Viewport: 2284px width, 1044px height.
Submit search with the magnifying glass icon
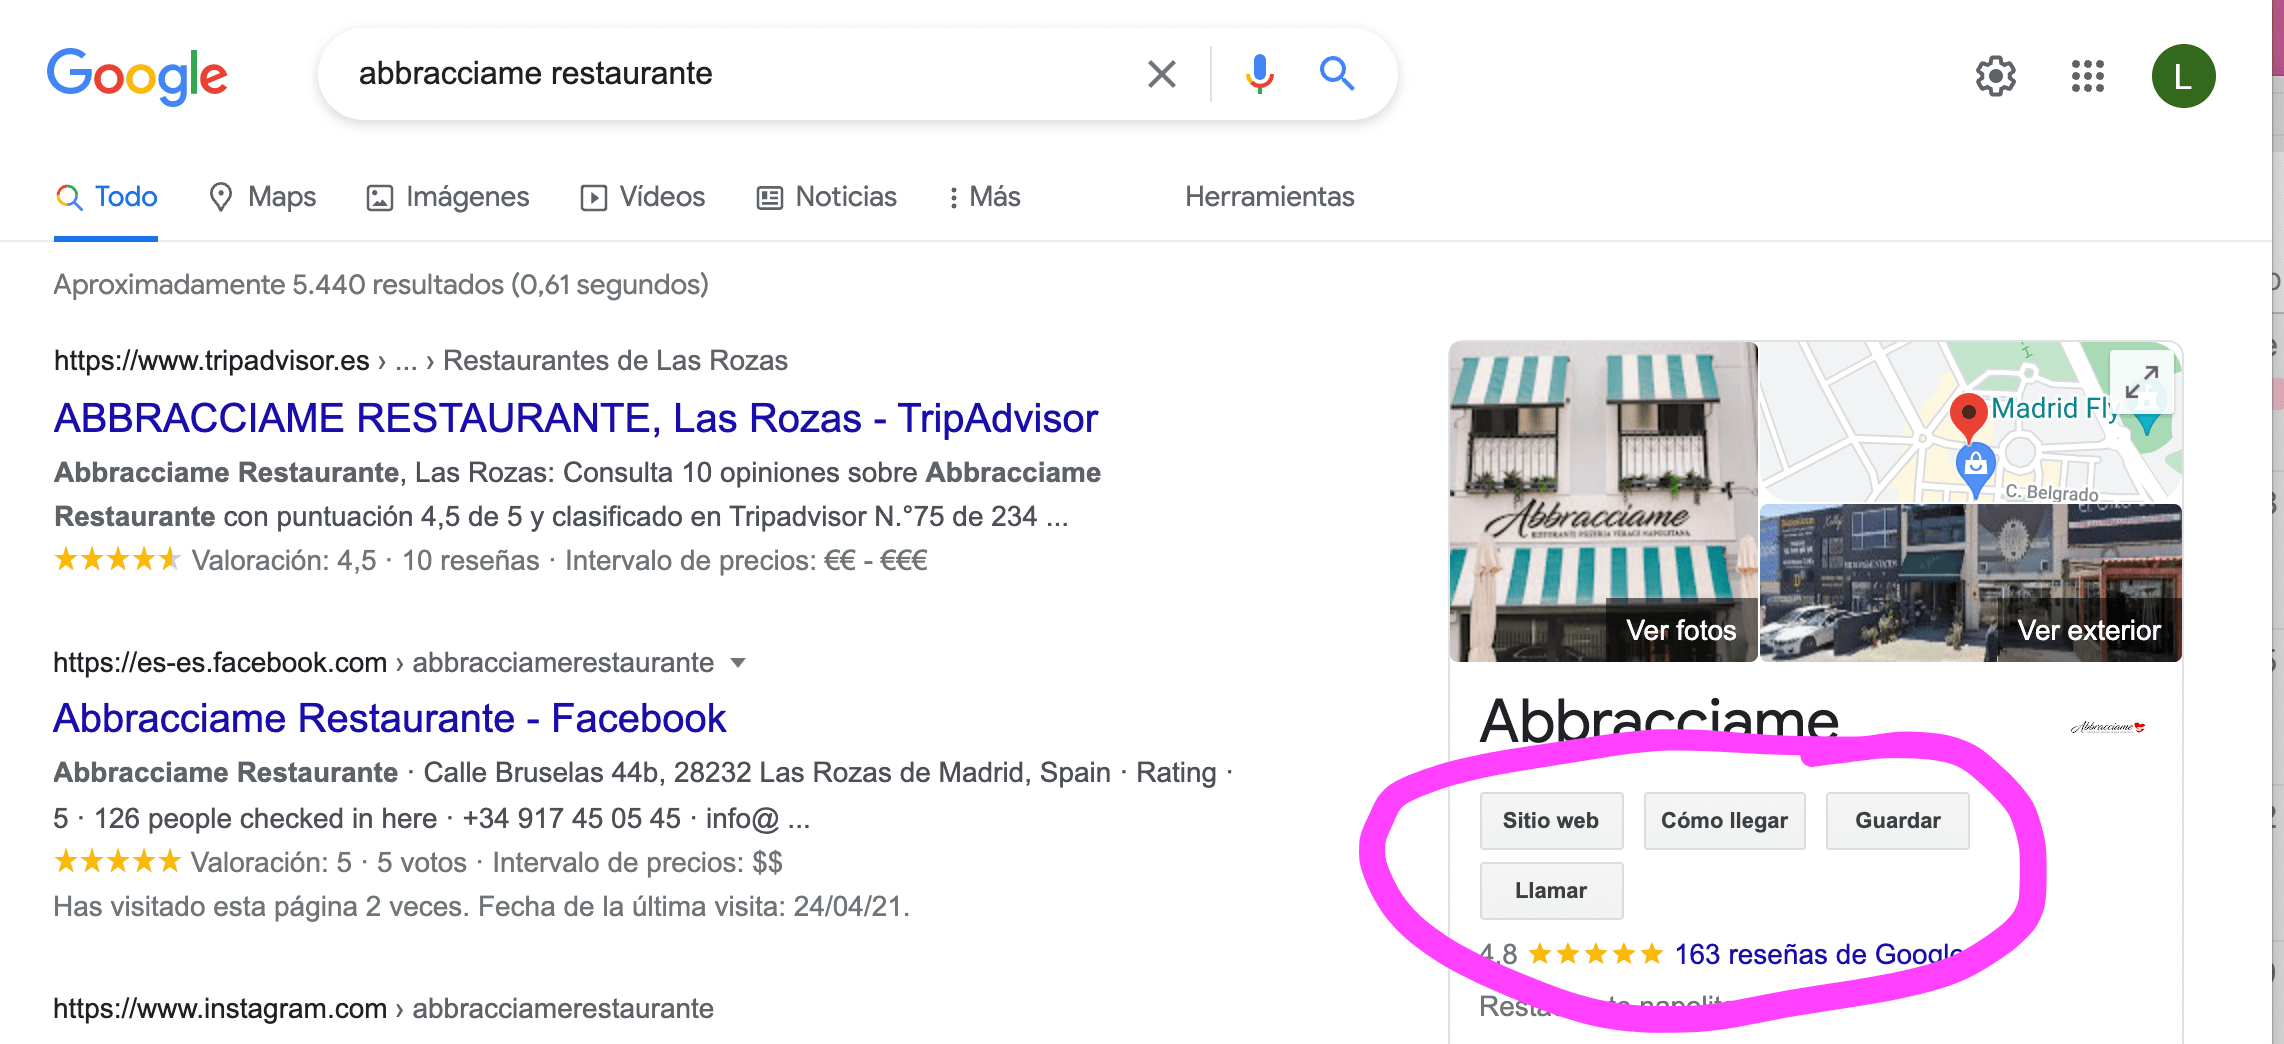[x=1337, y=74]
